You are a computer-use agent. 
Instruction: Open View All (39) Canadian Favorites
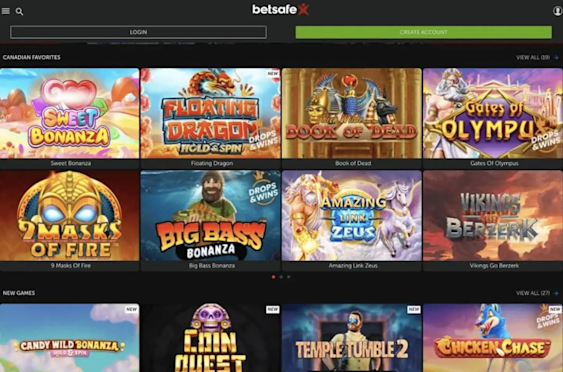[x=533, y=57]
